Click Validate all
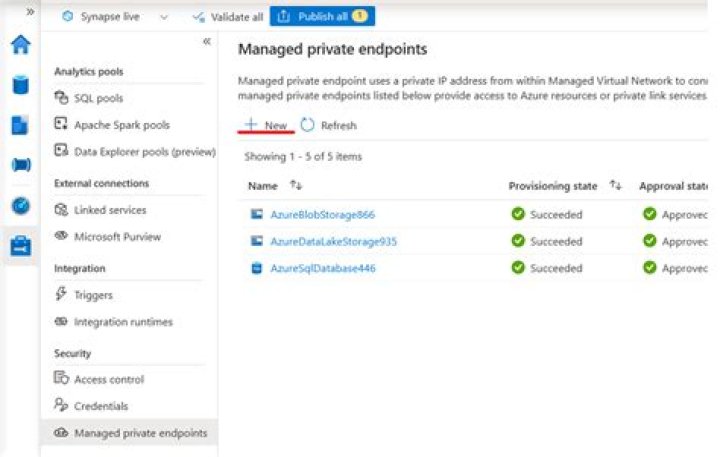This screenshot has width=720, height=457. pos(228,17)
